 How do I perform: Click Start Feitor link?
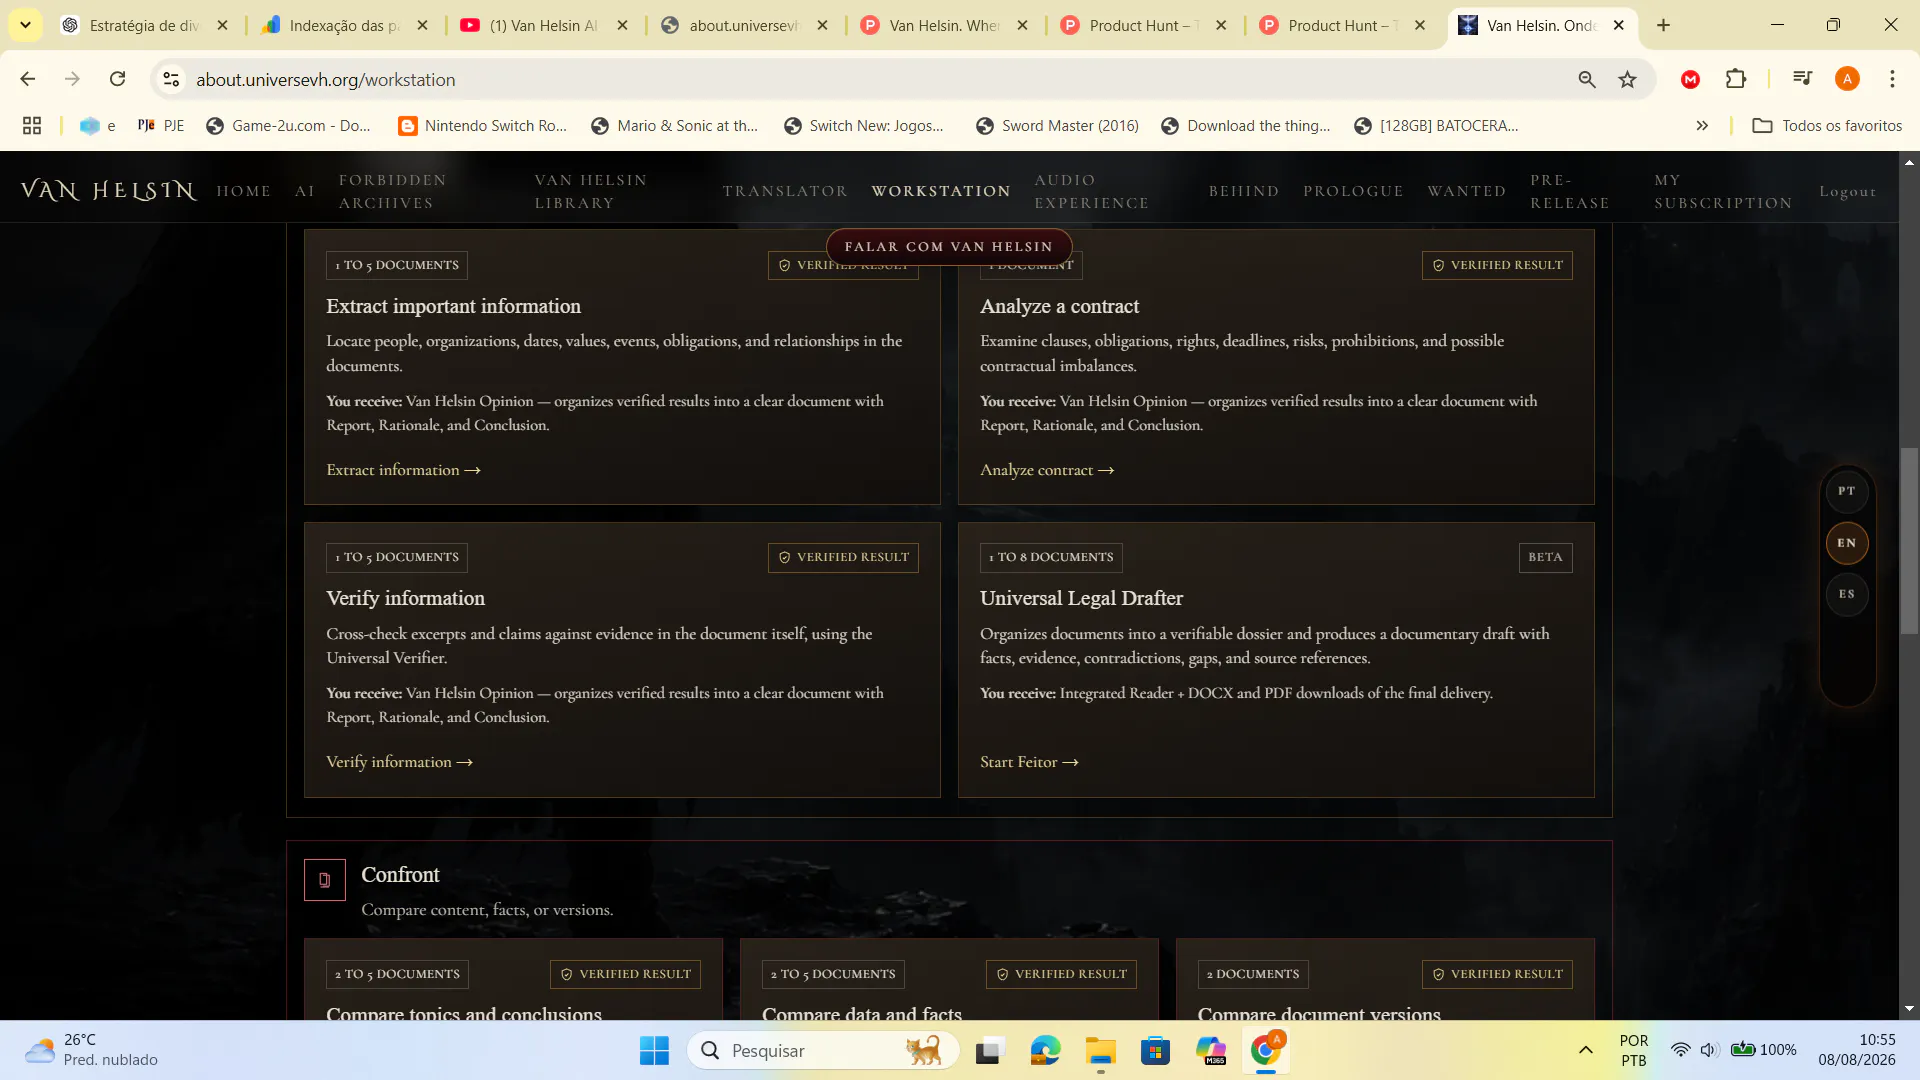1029,762
